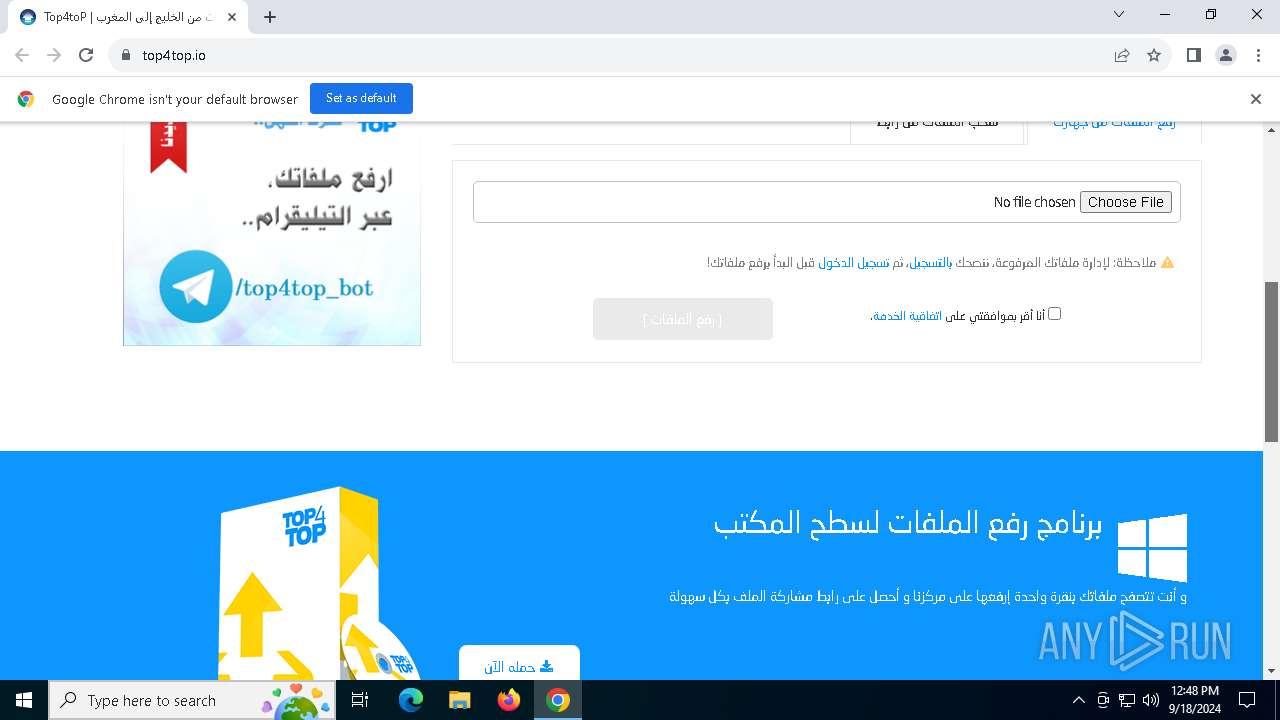This screenshot has width=1280, height=720.
Task: Select the Top4toP browser tab
Action: pos(130,17)
